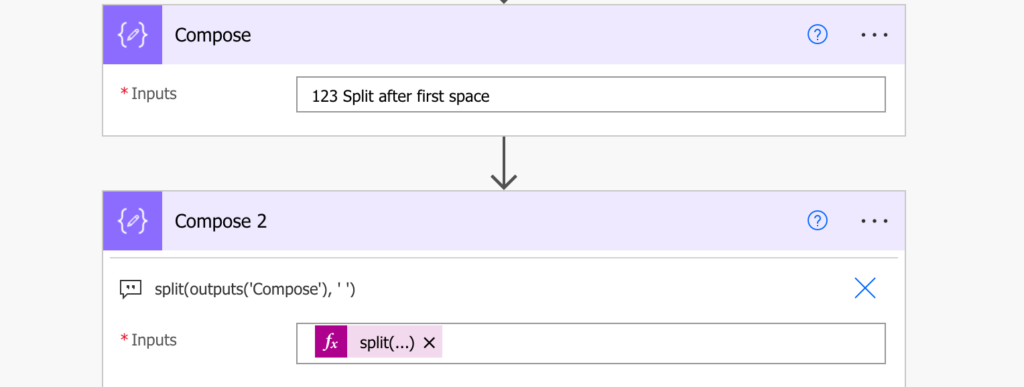Open help for the Compose action
The image size is (1024, 387).
tap(818, 35)
